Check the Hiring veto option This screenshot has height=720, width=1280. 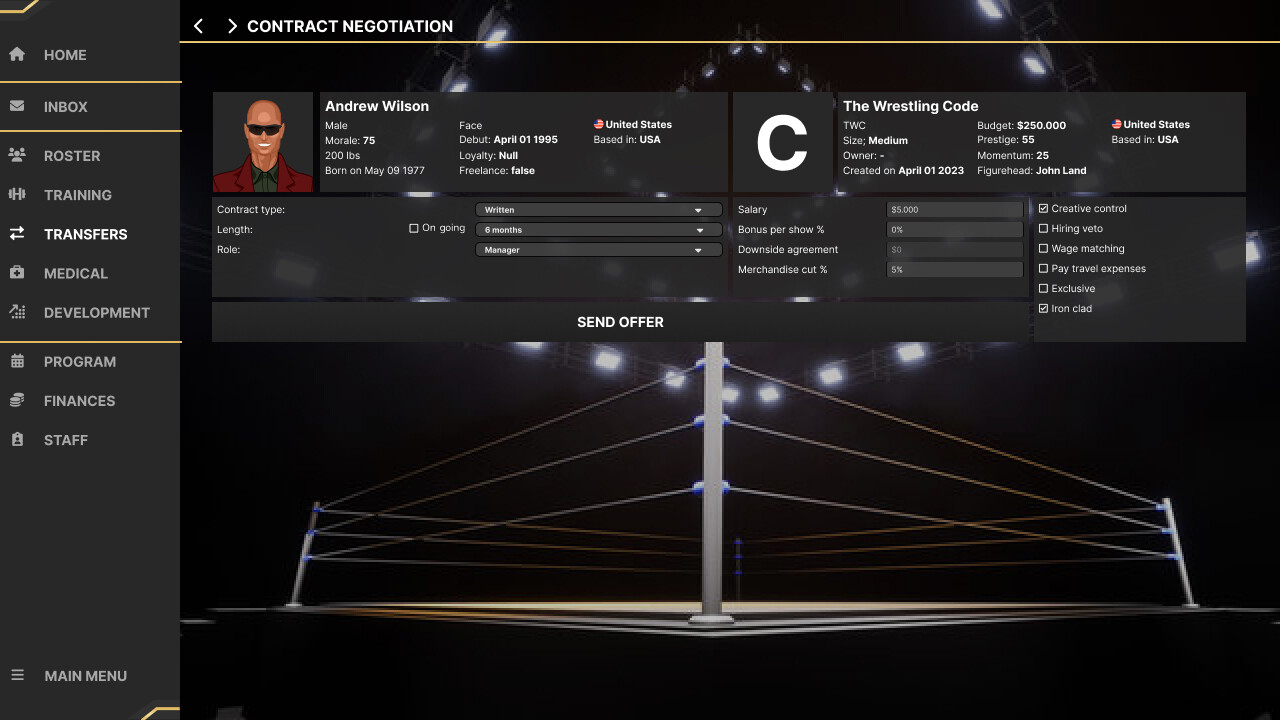(1044, 228)
